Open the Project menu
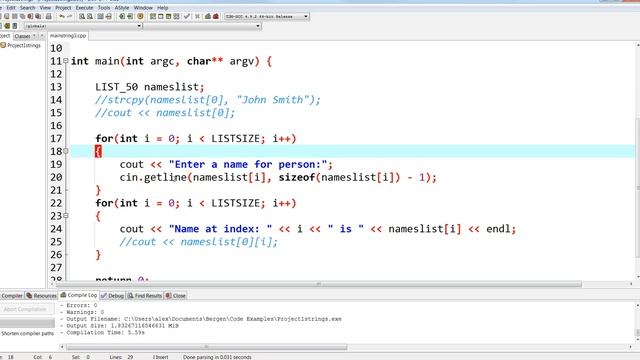The image size is (640, 360). (63, 8)
